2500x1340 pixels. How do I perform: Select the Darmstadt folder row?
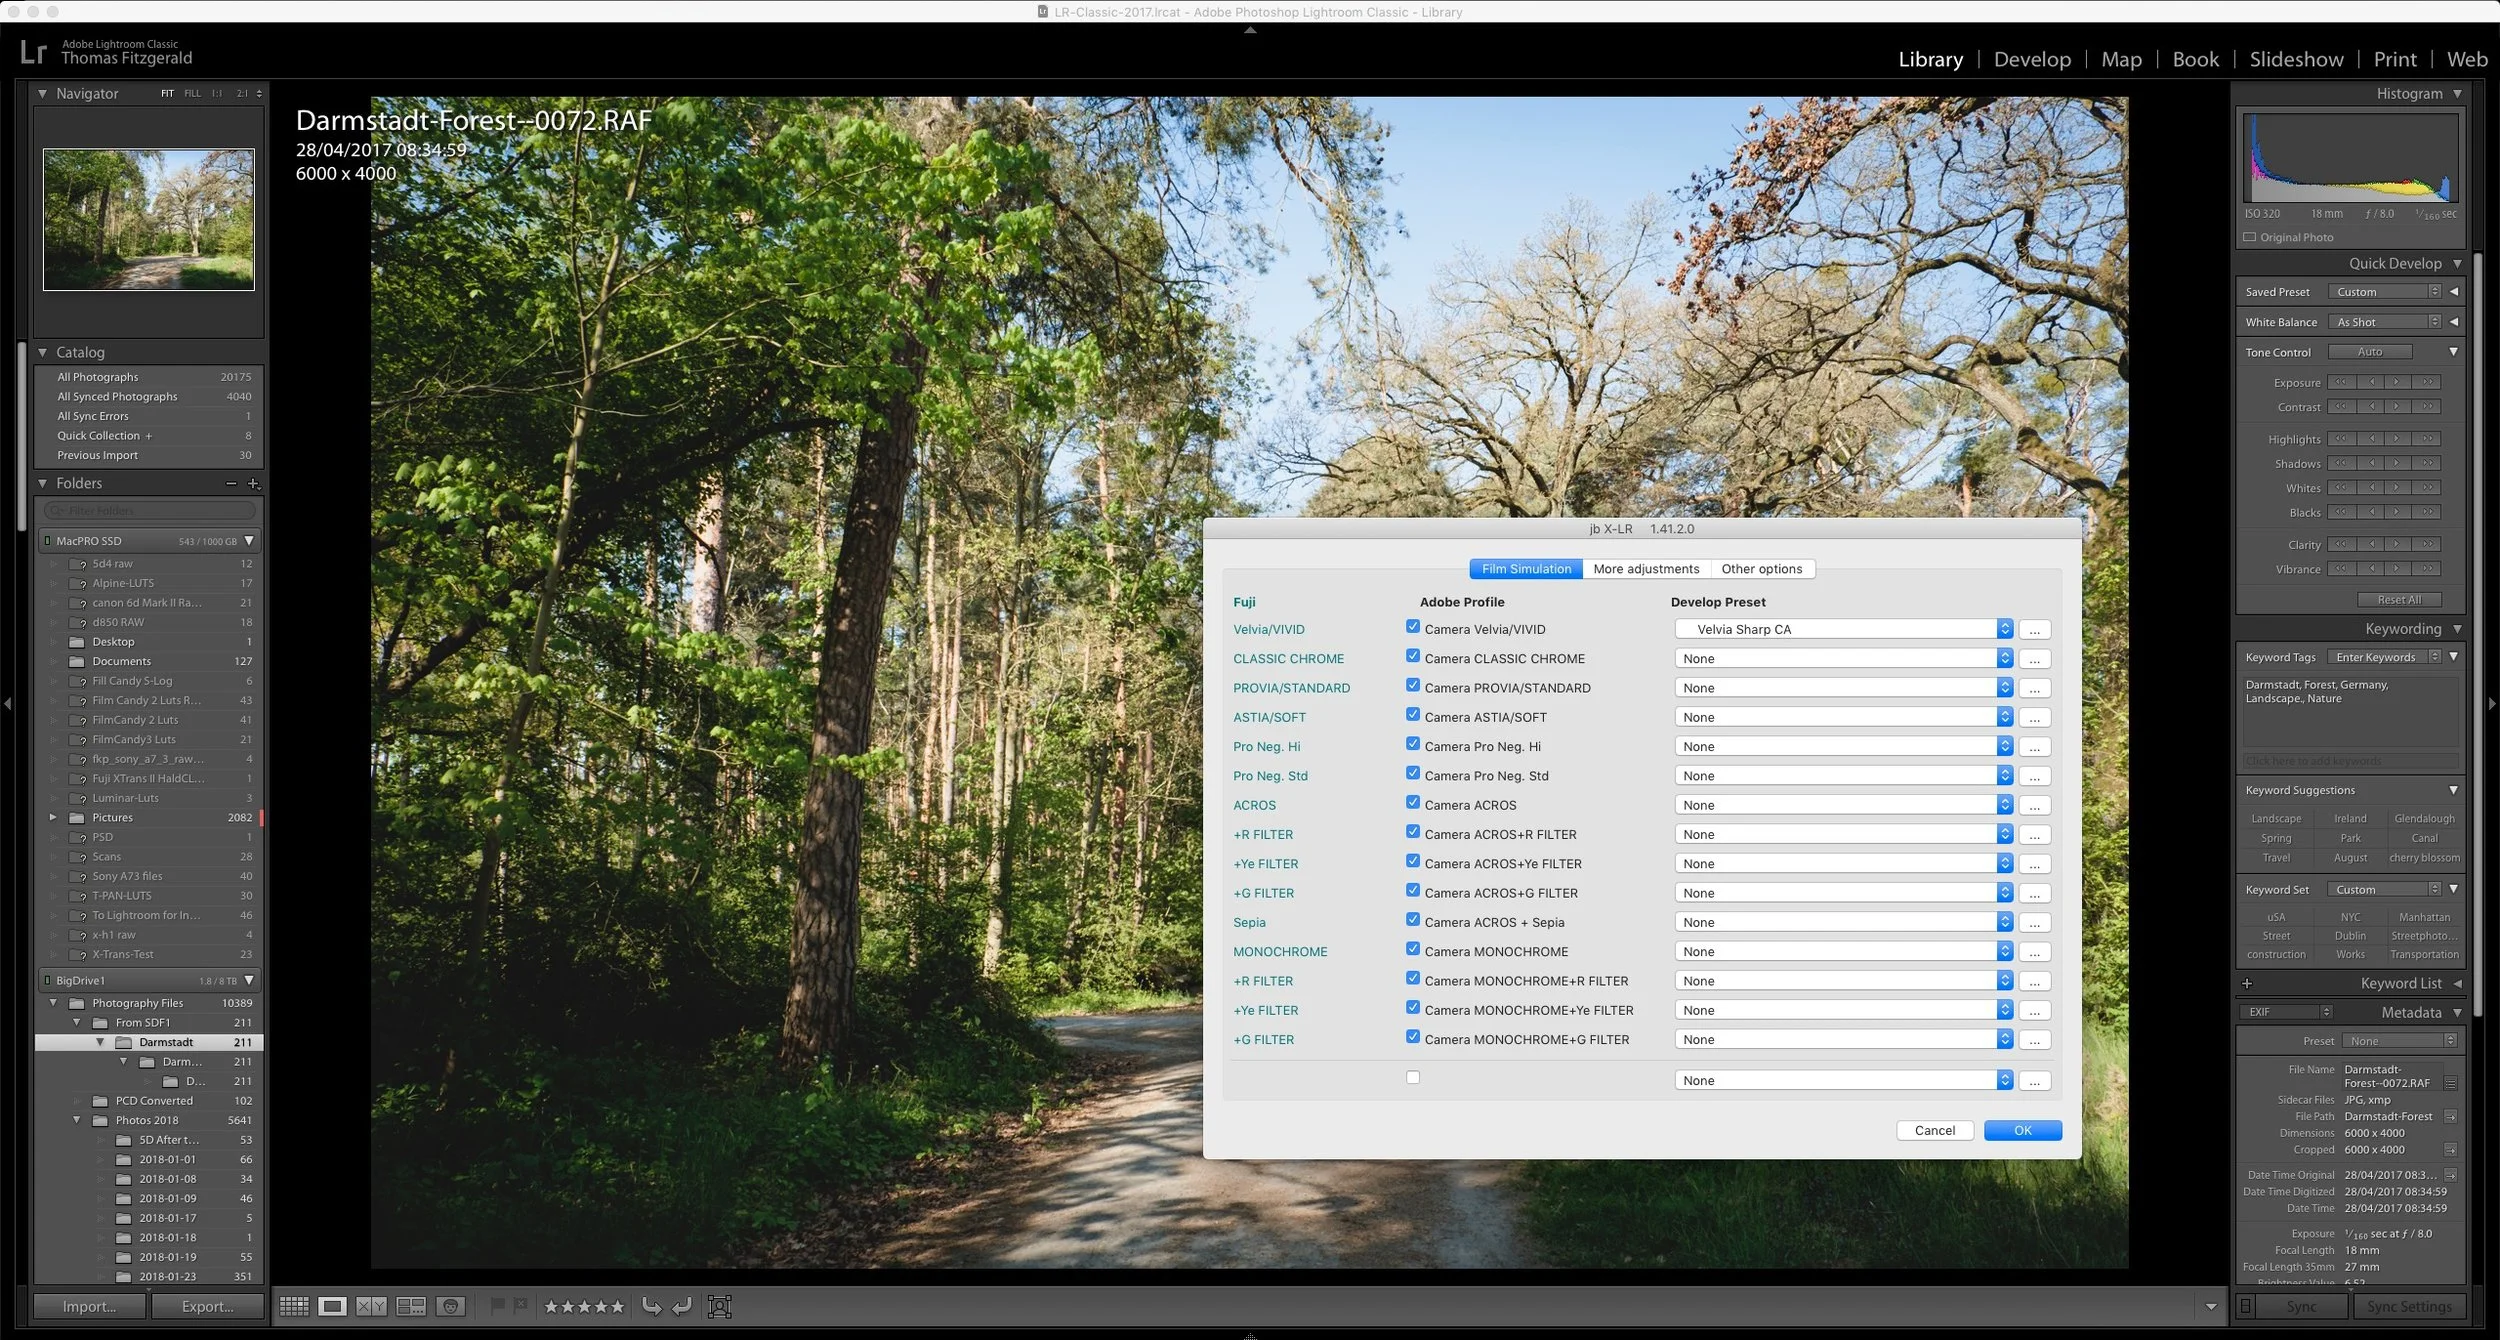[149, 1043]
